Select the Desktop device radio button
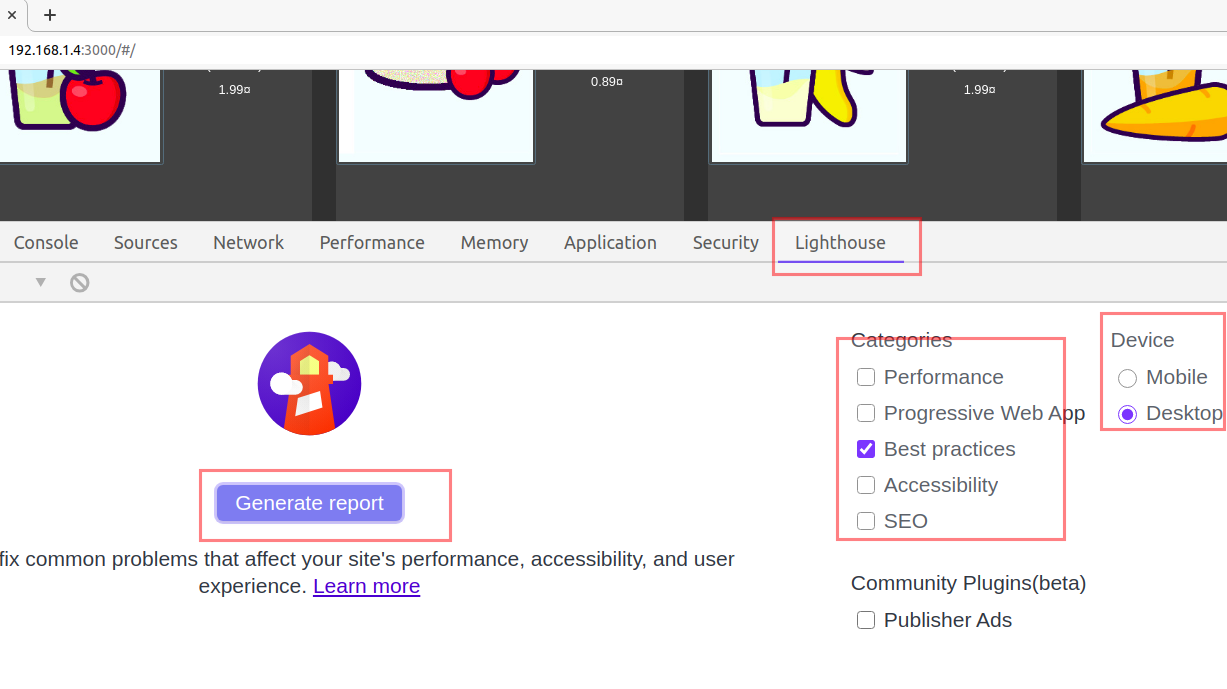 [1127, 414]
